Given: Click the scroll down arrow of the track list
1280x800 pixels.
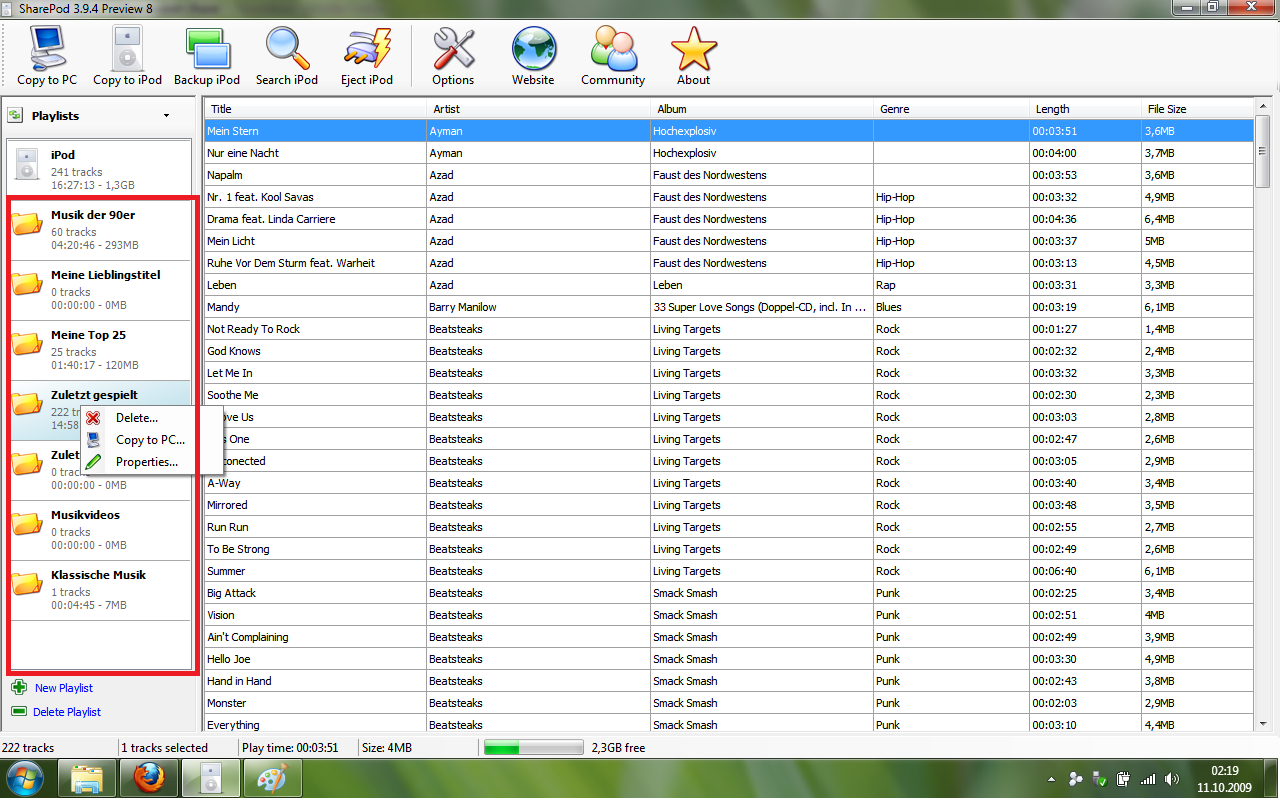Looking at the screenshot, I should 1264,725.
